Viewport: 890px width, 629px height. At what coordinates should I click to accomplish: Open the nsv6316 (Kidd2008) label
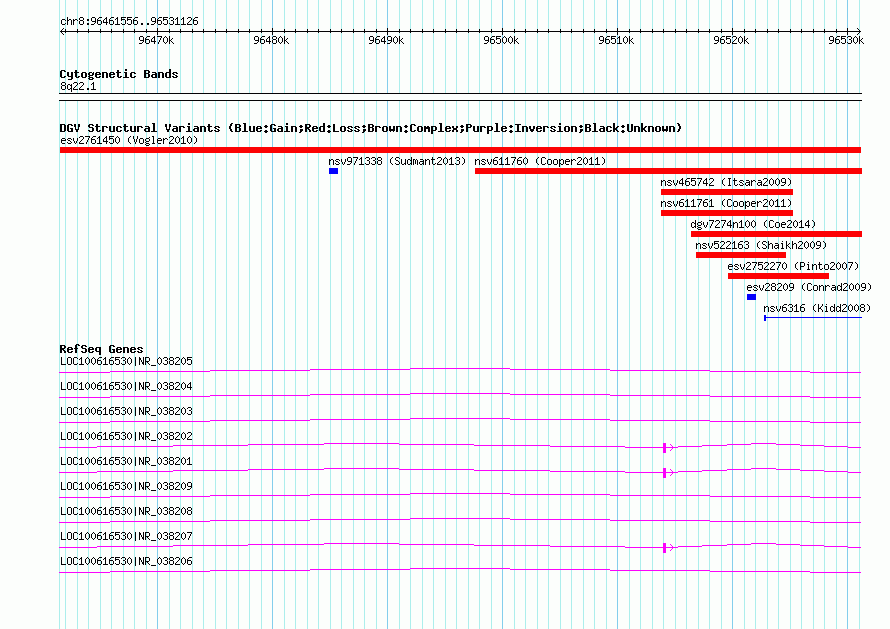tap(817, 308)
